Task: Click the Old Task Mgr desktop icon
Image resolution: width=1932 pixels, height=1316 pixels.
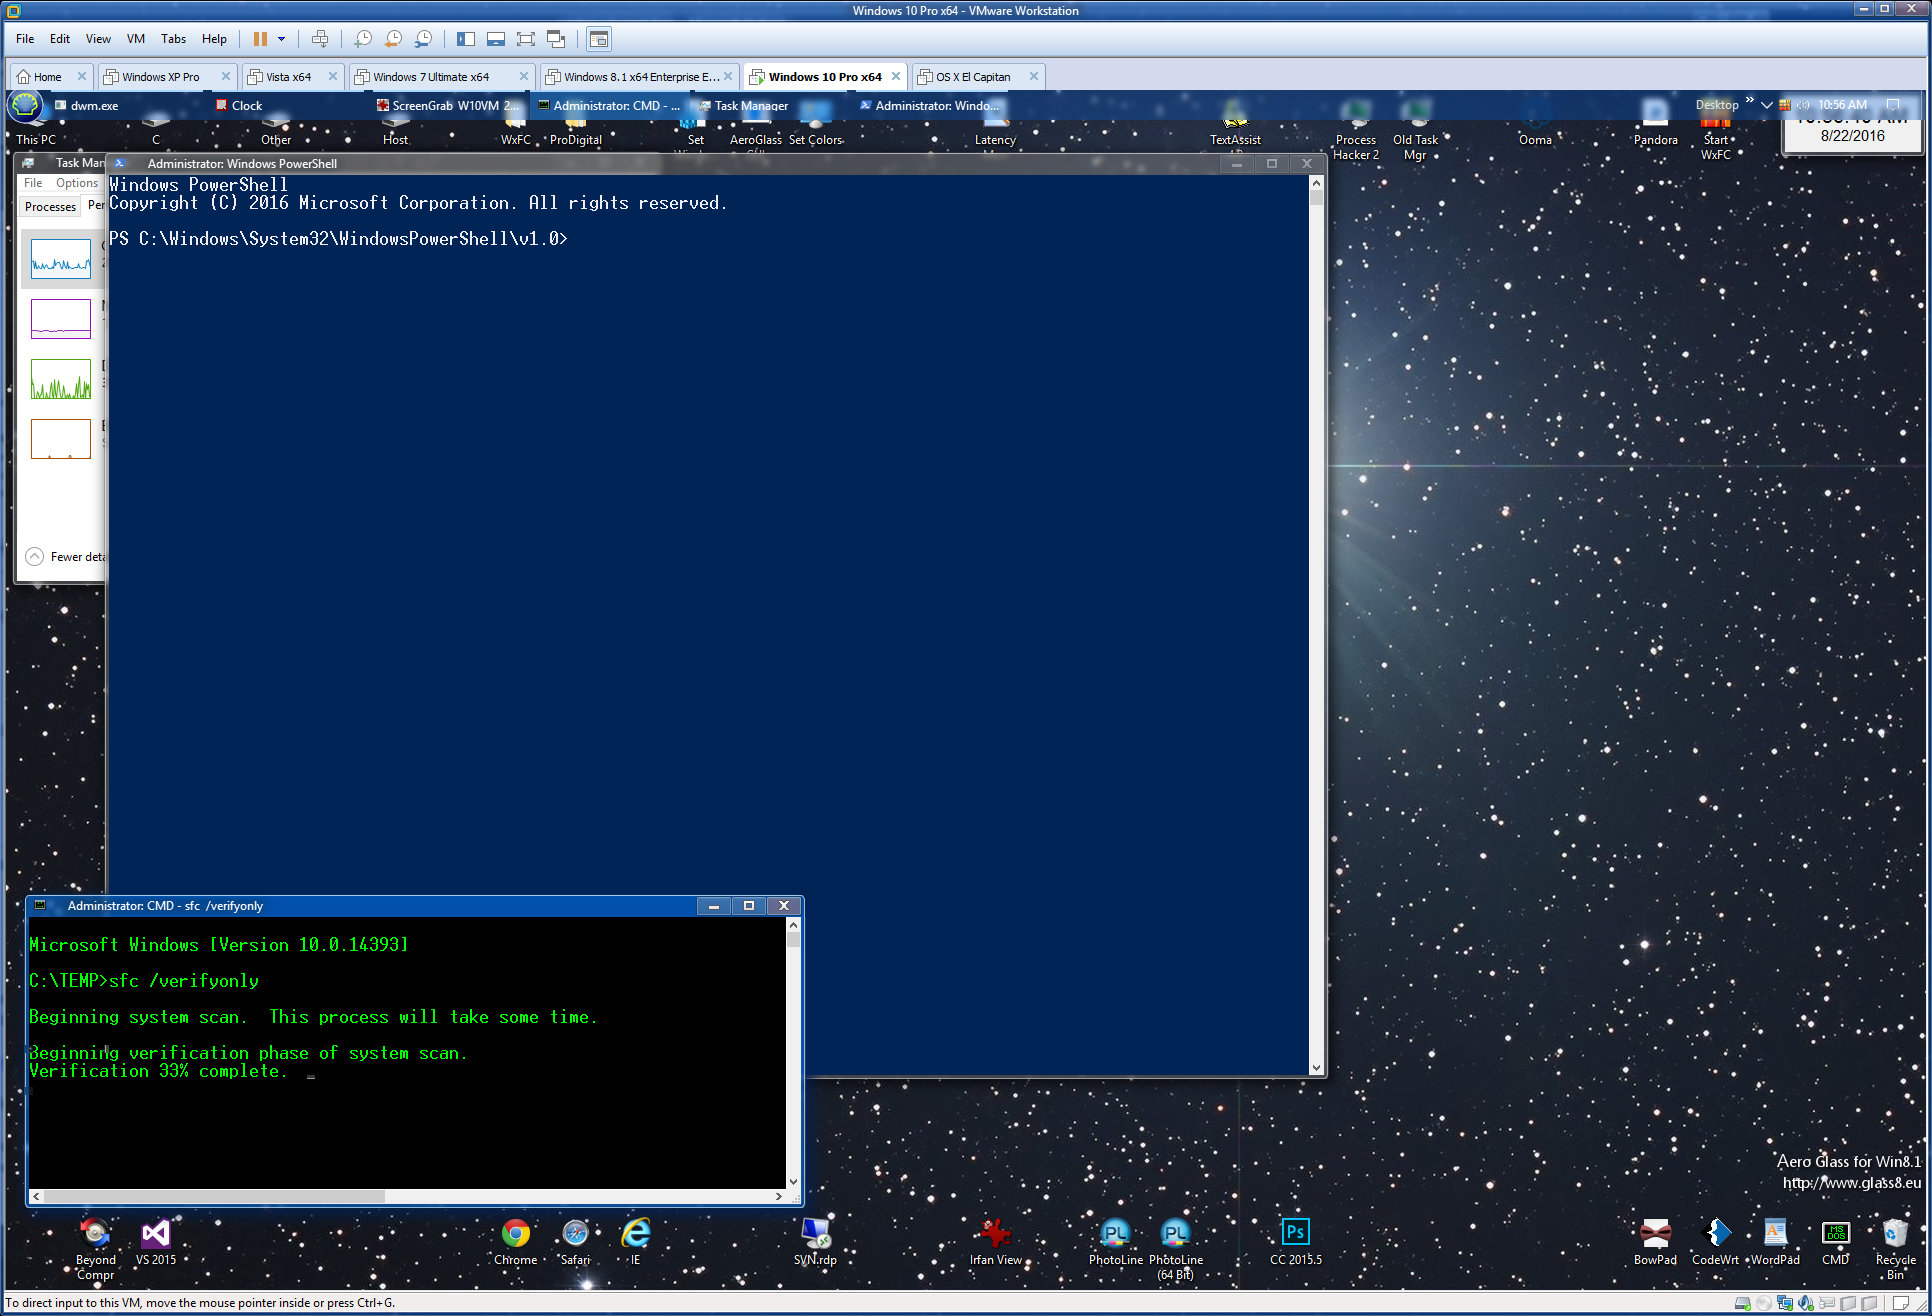Action: [1415, 132]
